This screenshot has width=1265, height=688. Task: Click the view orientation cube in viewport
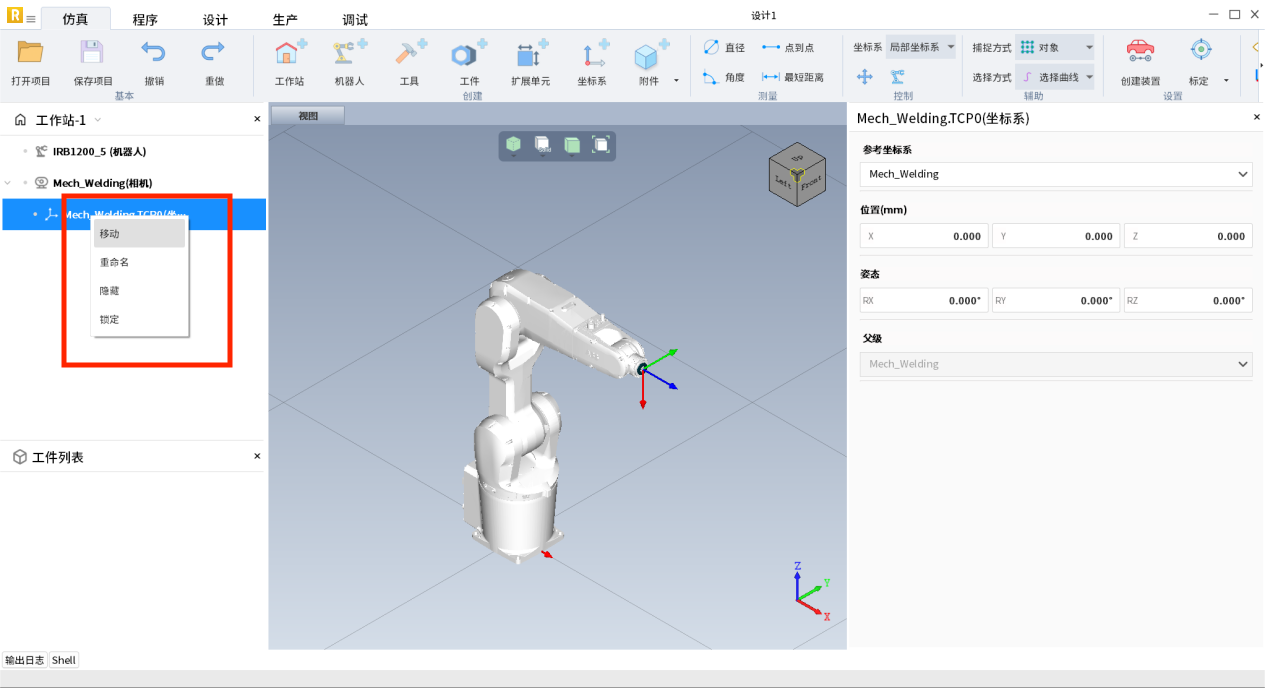(796, 176)
